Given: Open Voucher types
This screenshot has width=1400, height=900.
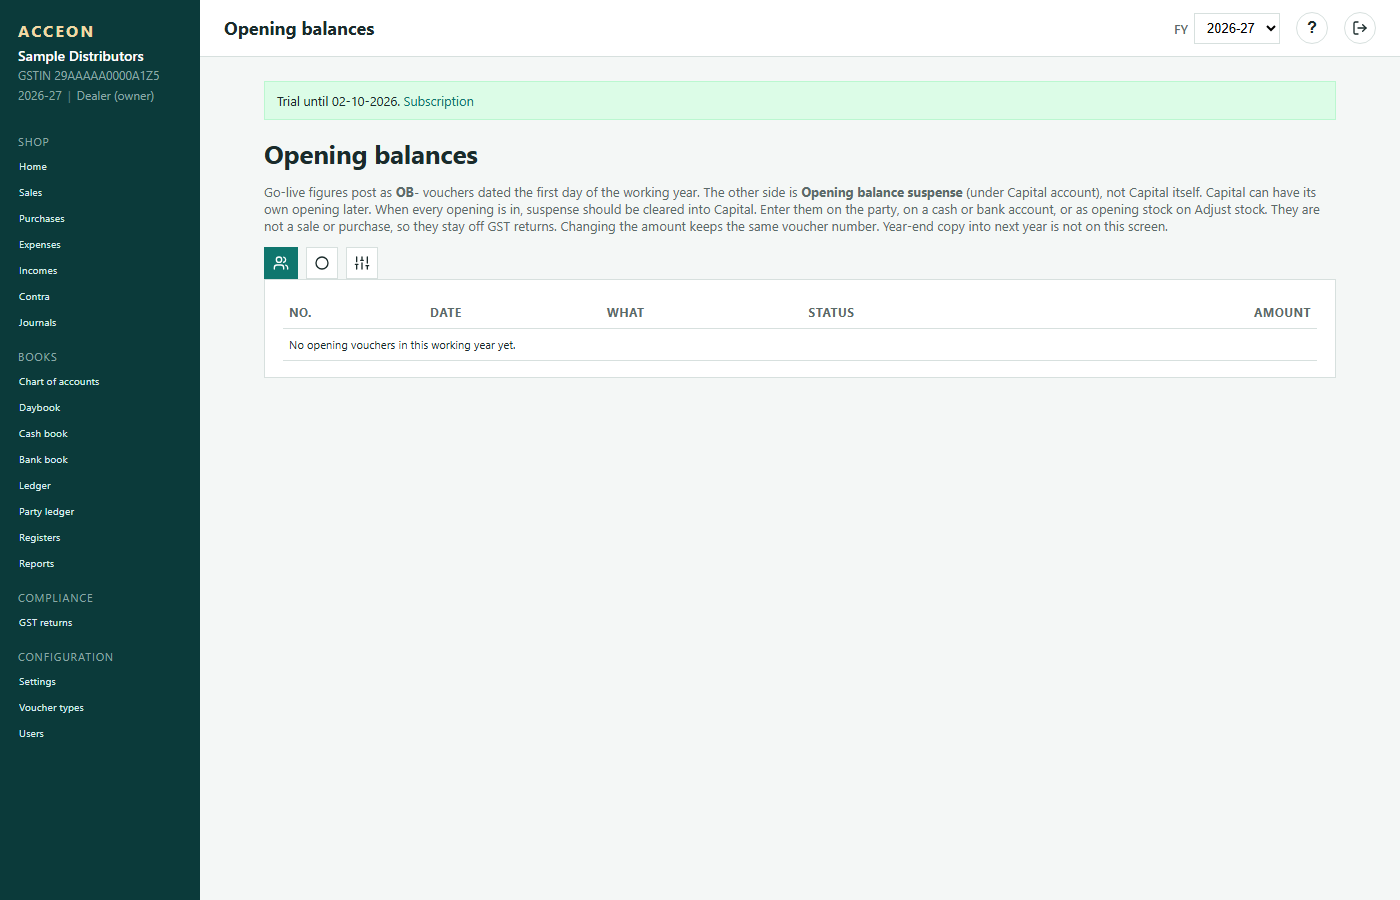Looking at the screenshot, I should point(51,708).
